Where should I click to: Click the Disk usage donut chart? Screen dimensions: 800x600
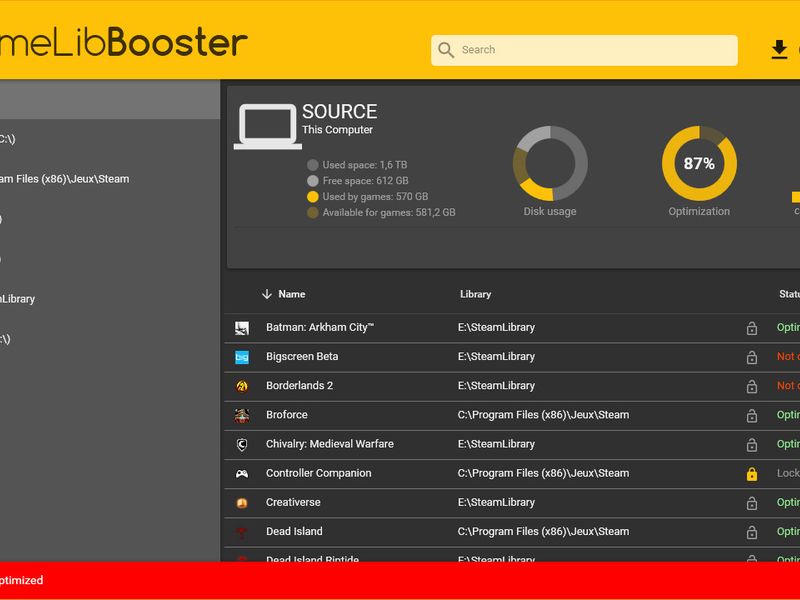pos(550,163)
